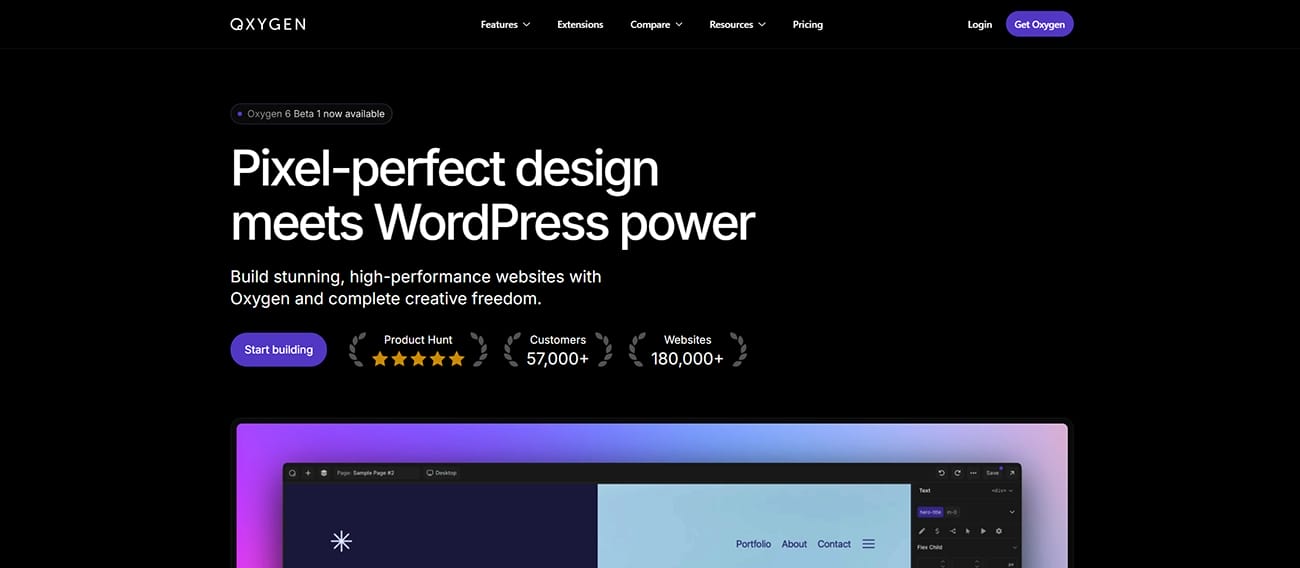Open the Resources dropdown menu
1300x568 pixels.
738,24
